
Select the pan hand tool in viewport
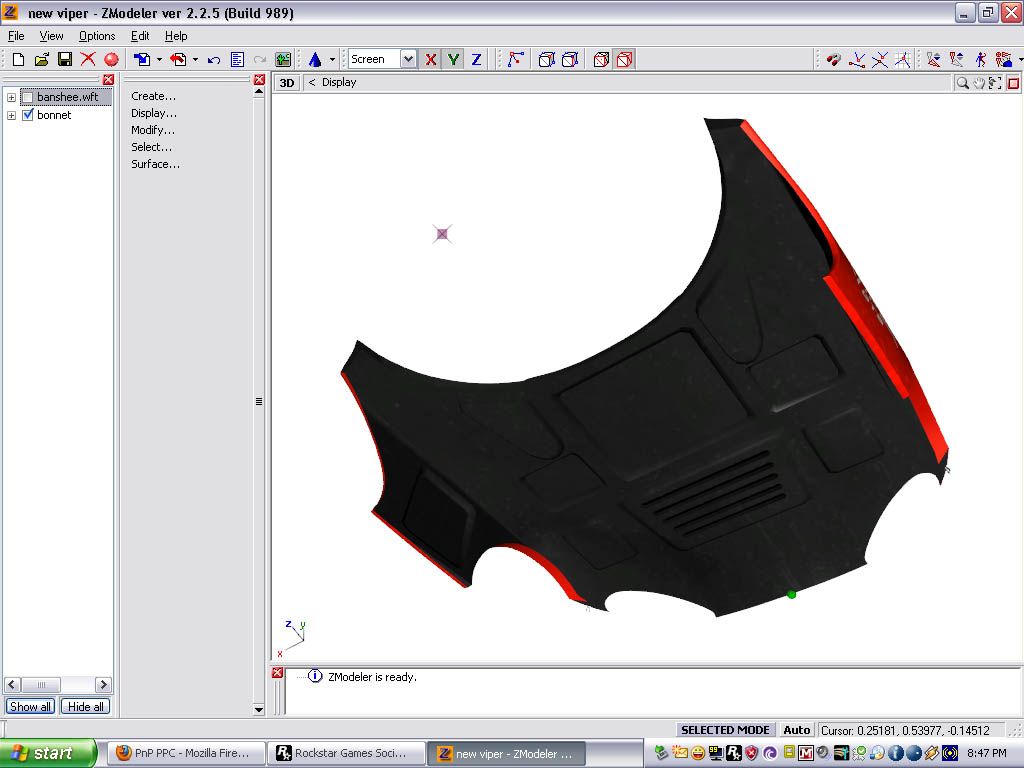point(979,83)
